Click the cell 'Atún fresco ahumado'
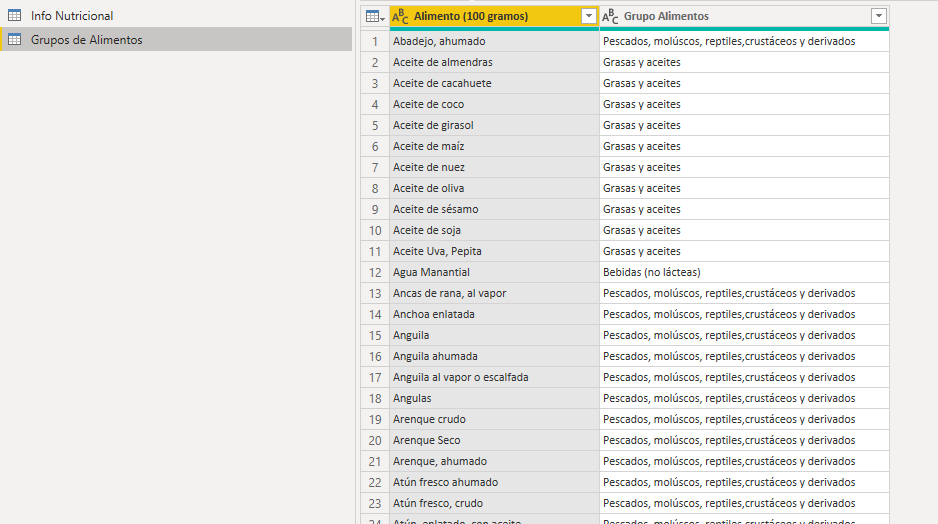This screenshot has height=524, width=938. pos(494,482)
